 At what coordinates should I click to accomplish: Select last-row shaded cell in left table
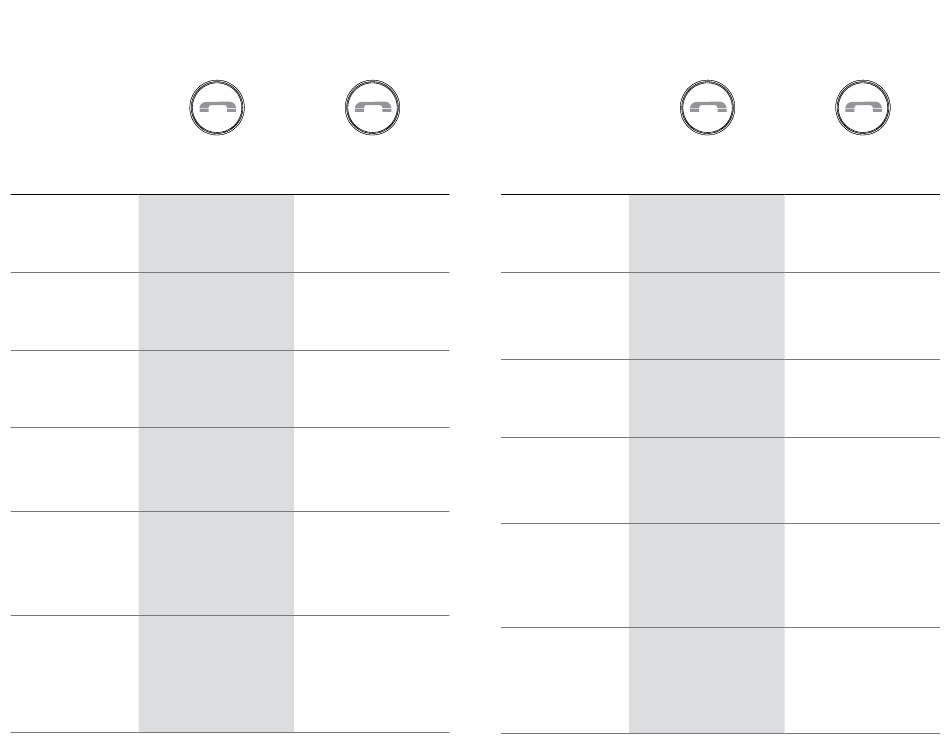tap(216, 674)
